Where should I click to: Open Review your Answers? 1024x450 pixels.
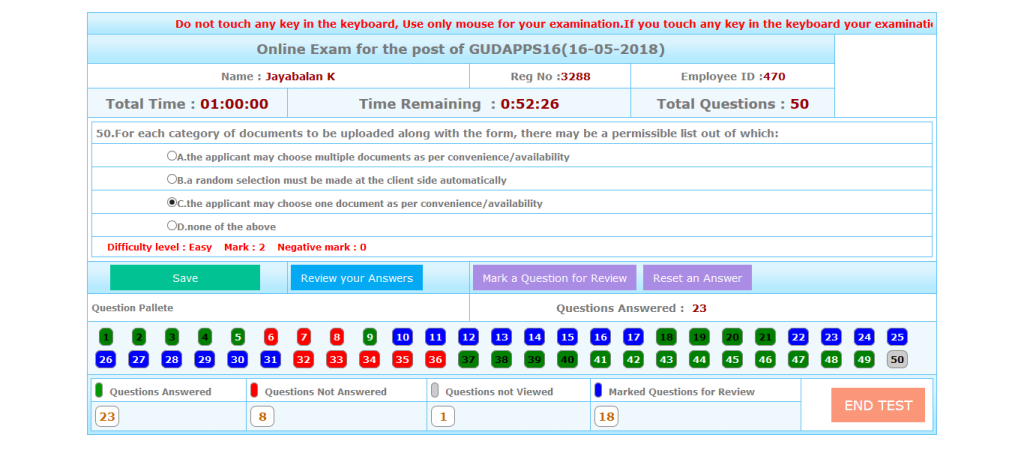357,278
